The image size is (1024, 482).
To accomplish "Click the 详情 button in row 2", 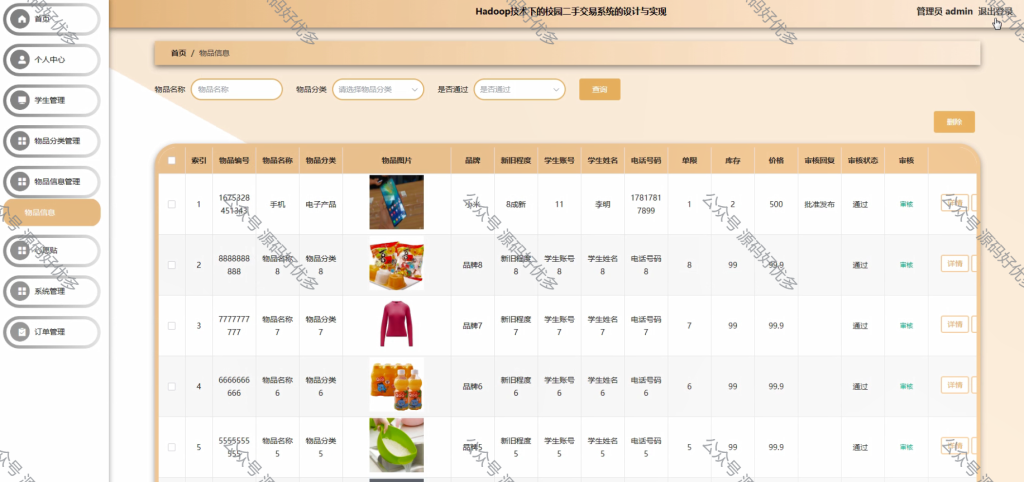I will coord(955,263).
